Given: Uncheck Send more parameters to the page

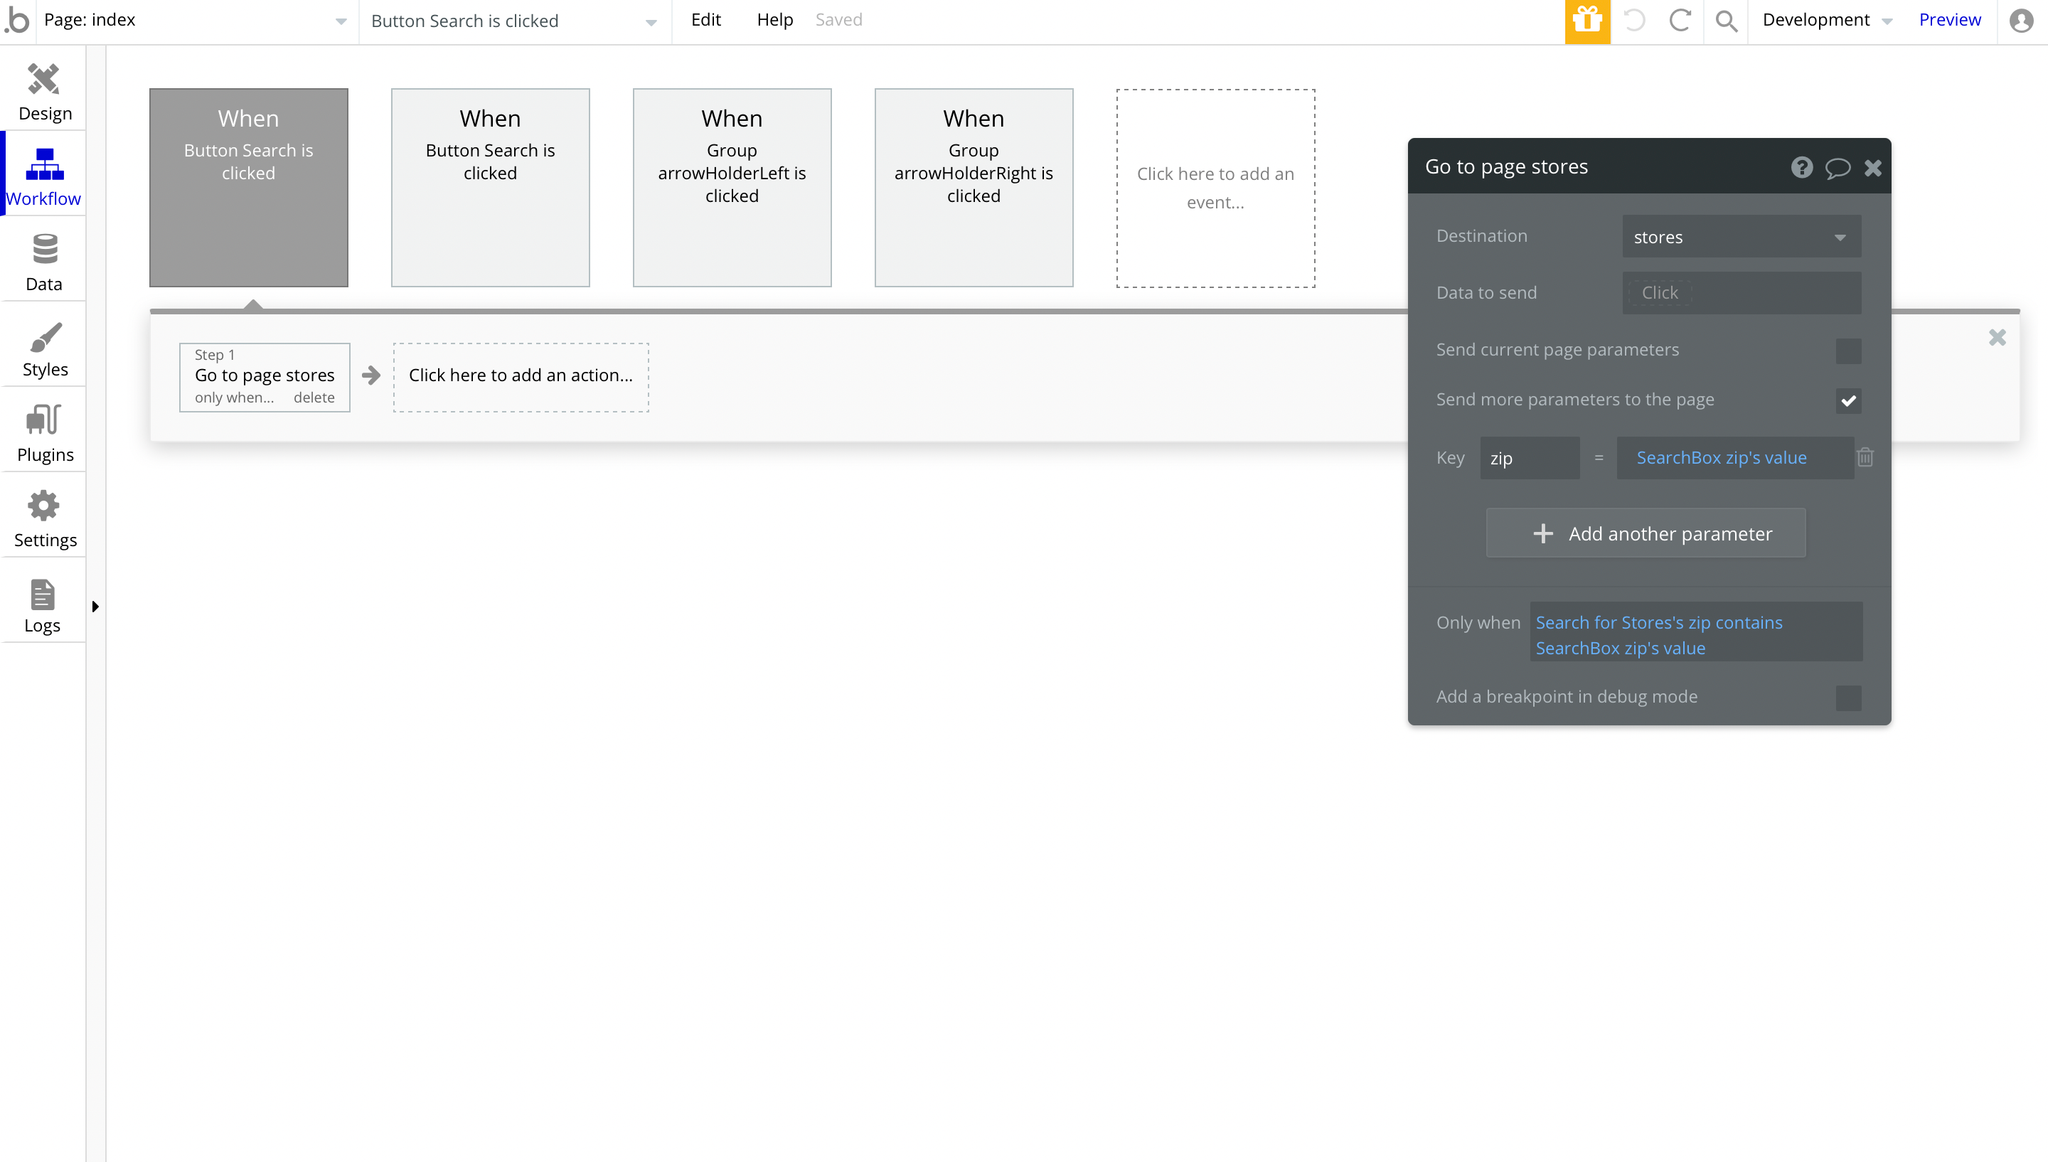Looking at the screenshot, I should coord(1848,401).
